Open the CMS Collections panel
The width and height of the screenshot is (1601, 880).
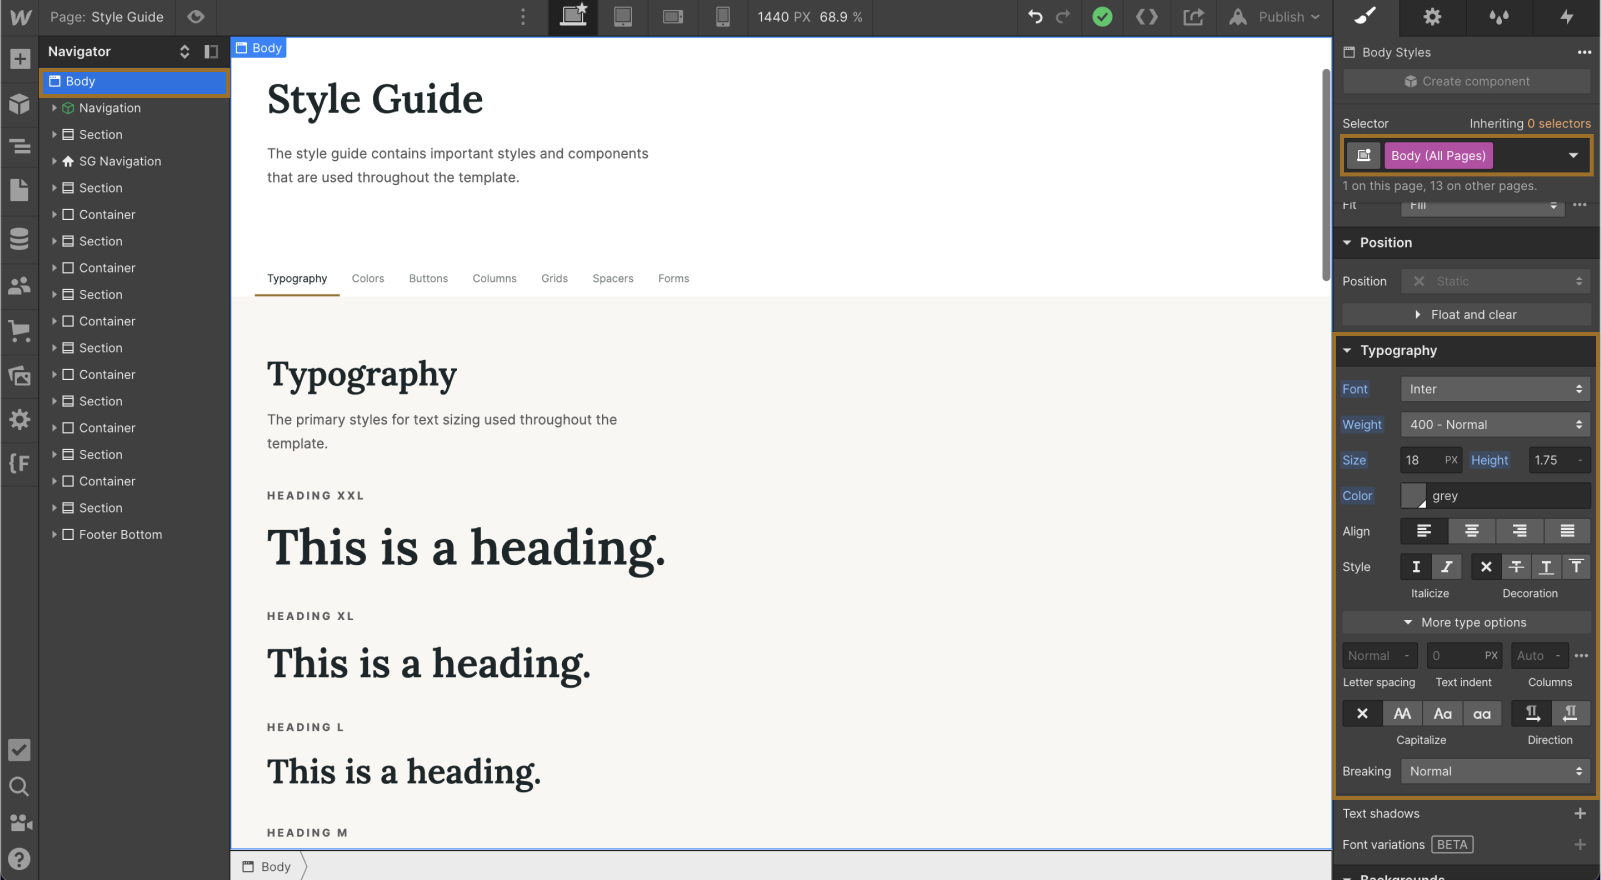coord(19,238)
